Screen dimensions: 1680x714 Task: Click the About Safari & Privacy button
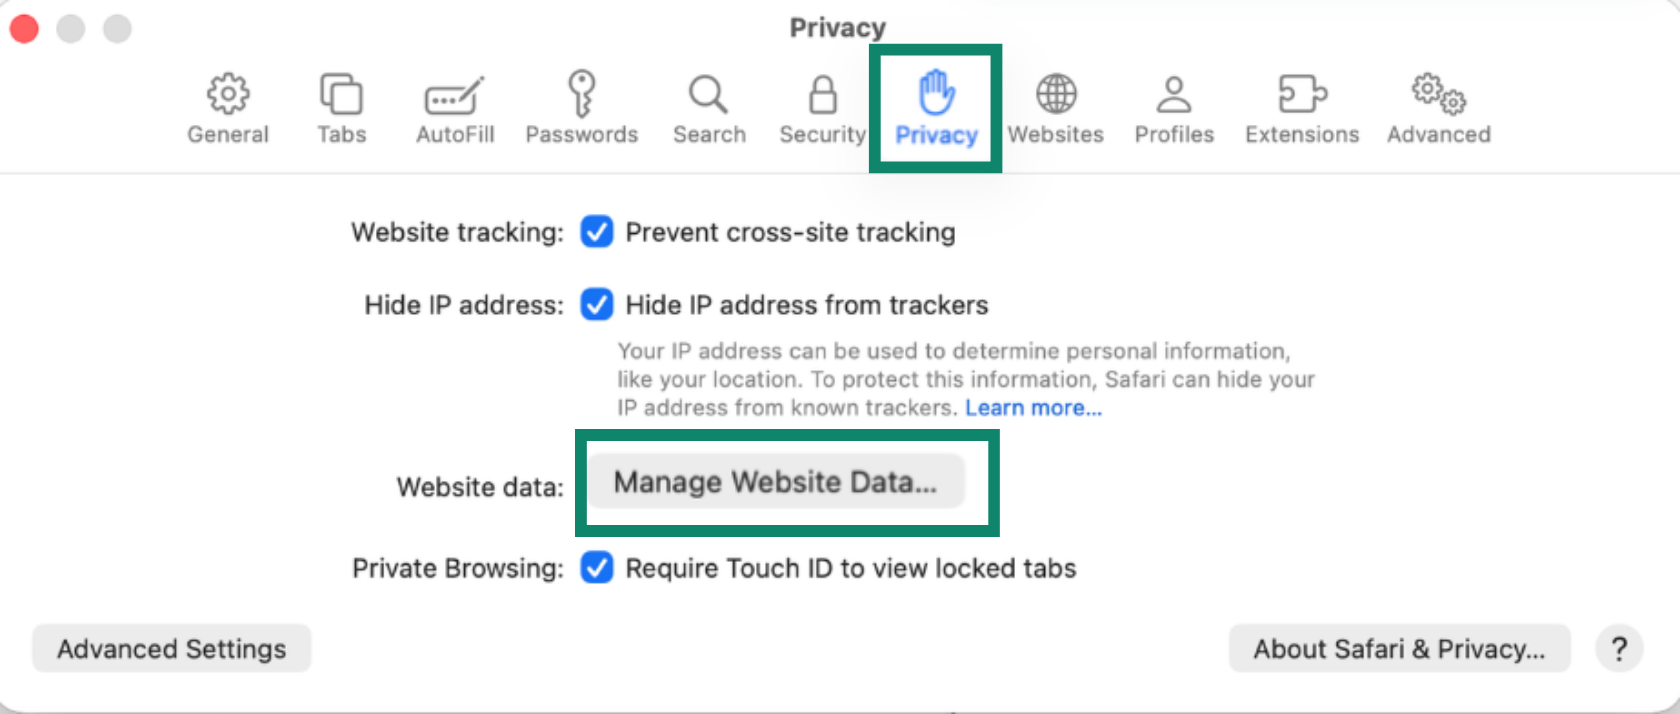pyautogui.click(x=1398, y=648)
